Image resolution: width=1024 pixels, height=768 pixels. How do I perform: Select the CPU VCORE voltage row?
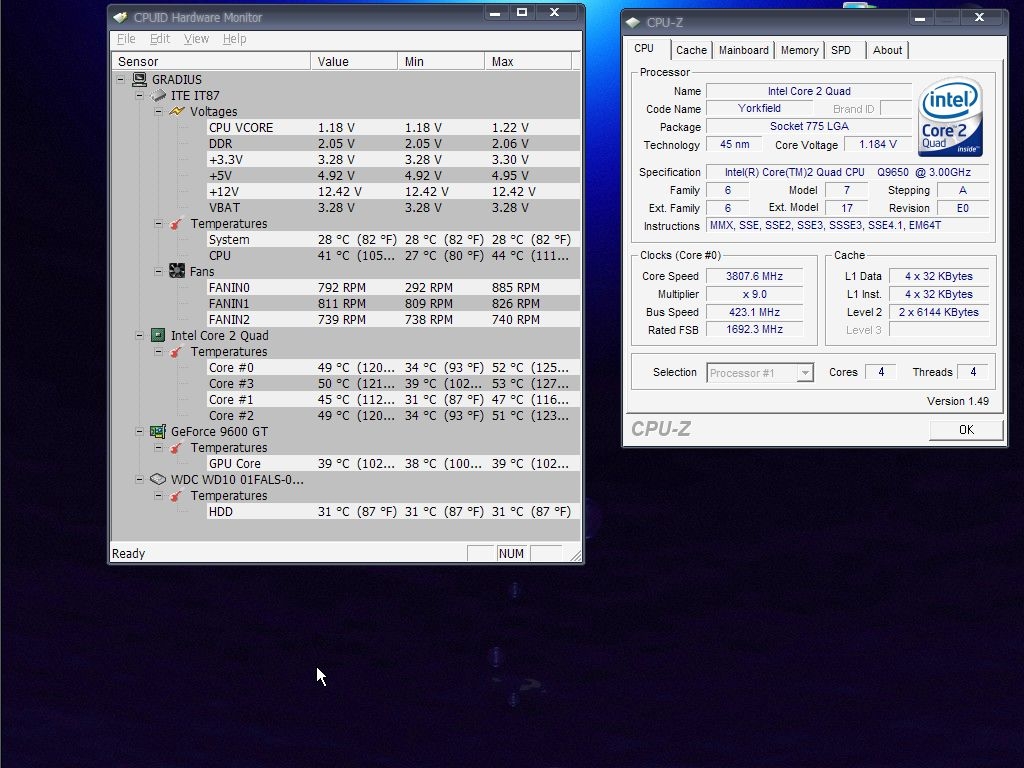392,127
